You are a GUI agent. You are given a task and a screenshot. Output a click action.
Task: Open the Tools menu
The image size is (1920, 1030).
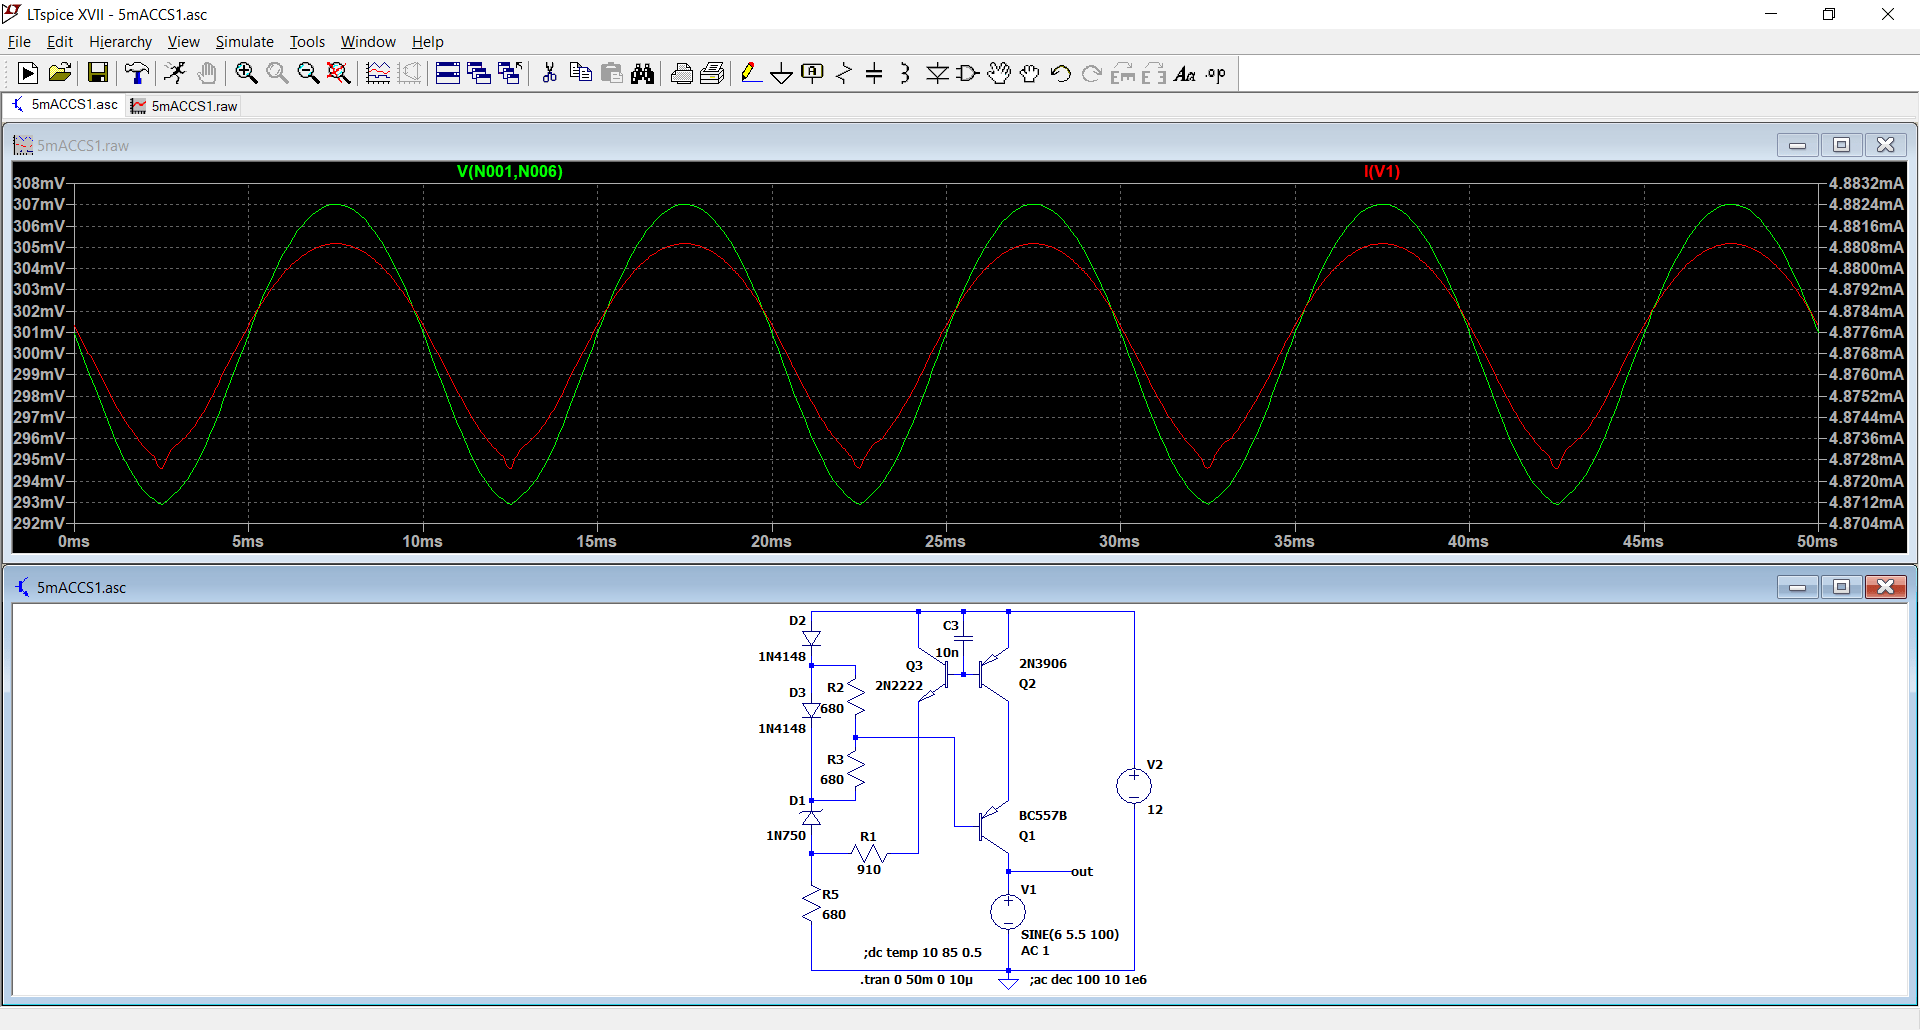pyautogui.click(x=307, y=41)
